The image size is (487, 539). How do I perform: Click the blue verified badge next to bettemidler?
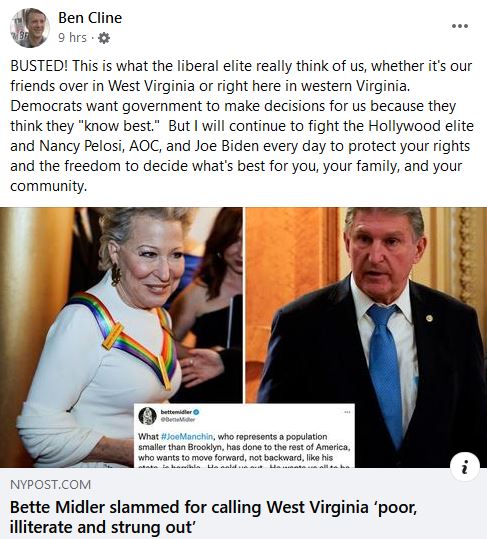[x=197, y=412]
